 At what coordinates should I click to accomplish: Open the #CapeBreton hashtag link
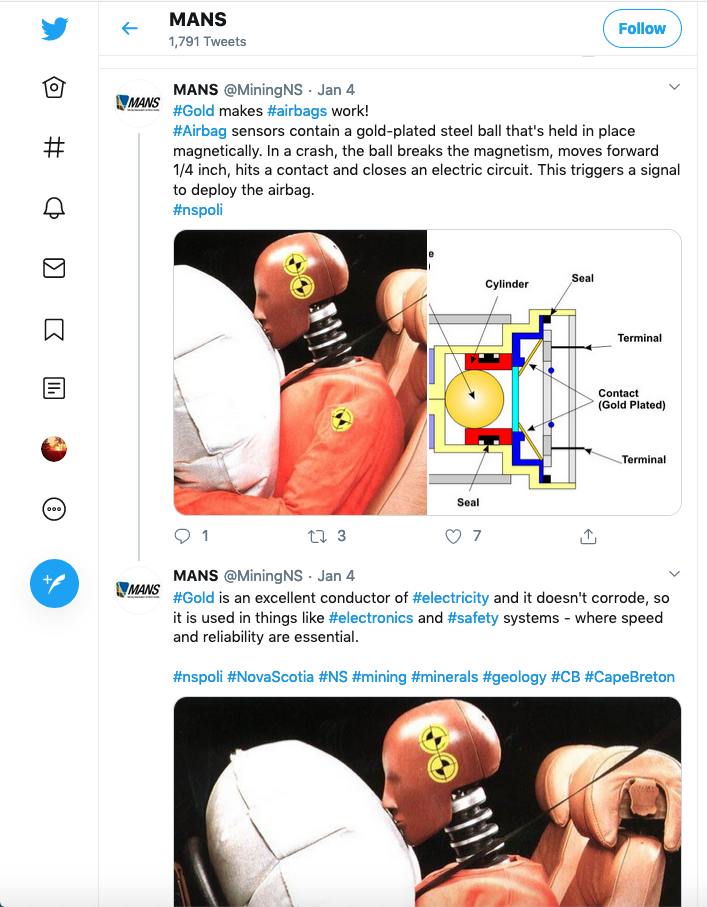point(629,677)
